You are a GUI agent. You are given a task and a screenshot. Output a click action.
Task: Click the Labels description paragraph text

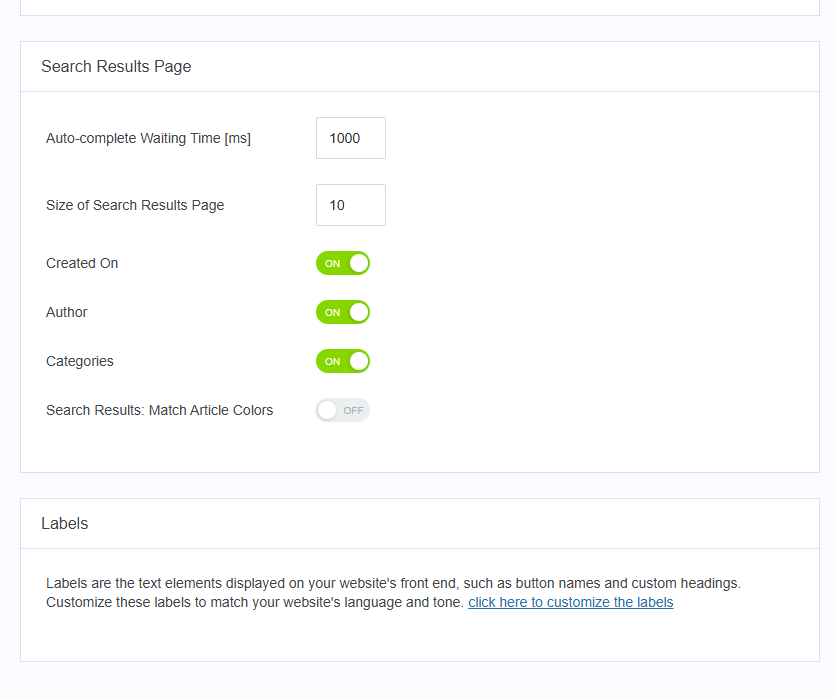pyautogui.click(x=393, y=592)
